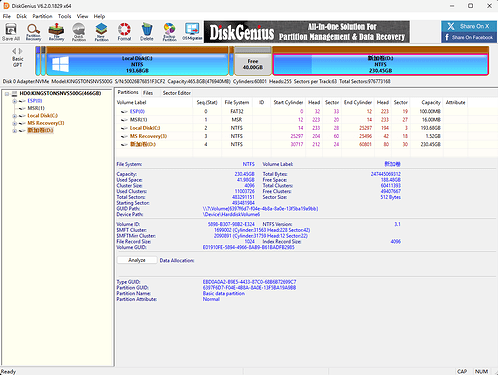
Task: Start Quick Partition from the toolbar
Action: pyautogui.click(x=79, y=32)
